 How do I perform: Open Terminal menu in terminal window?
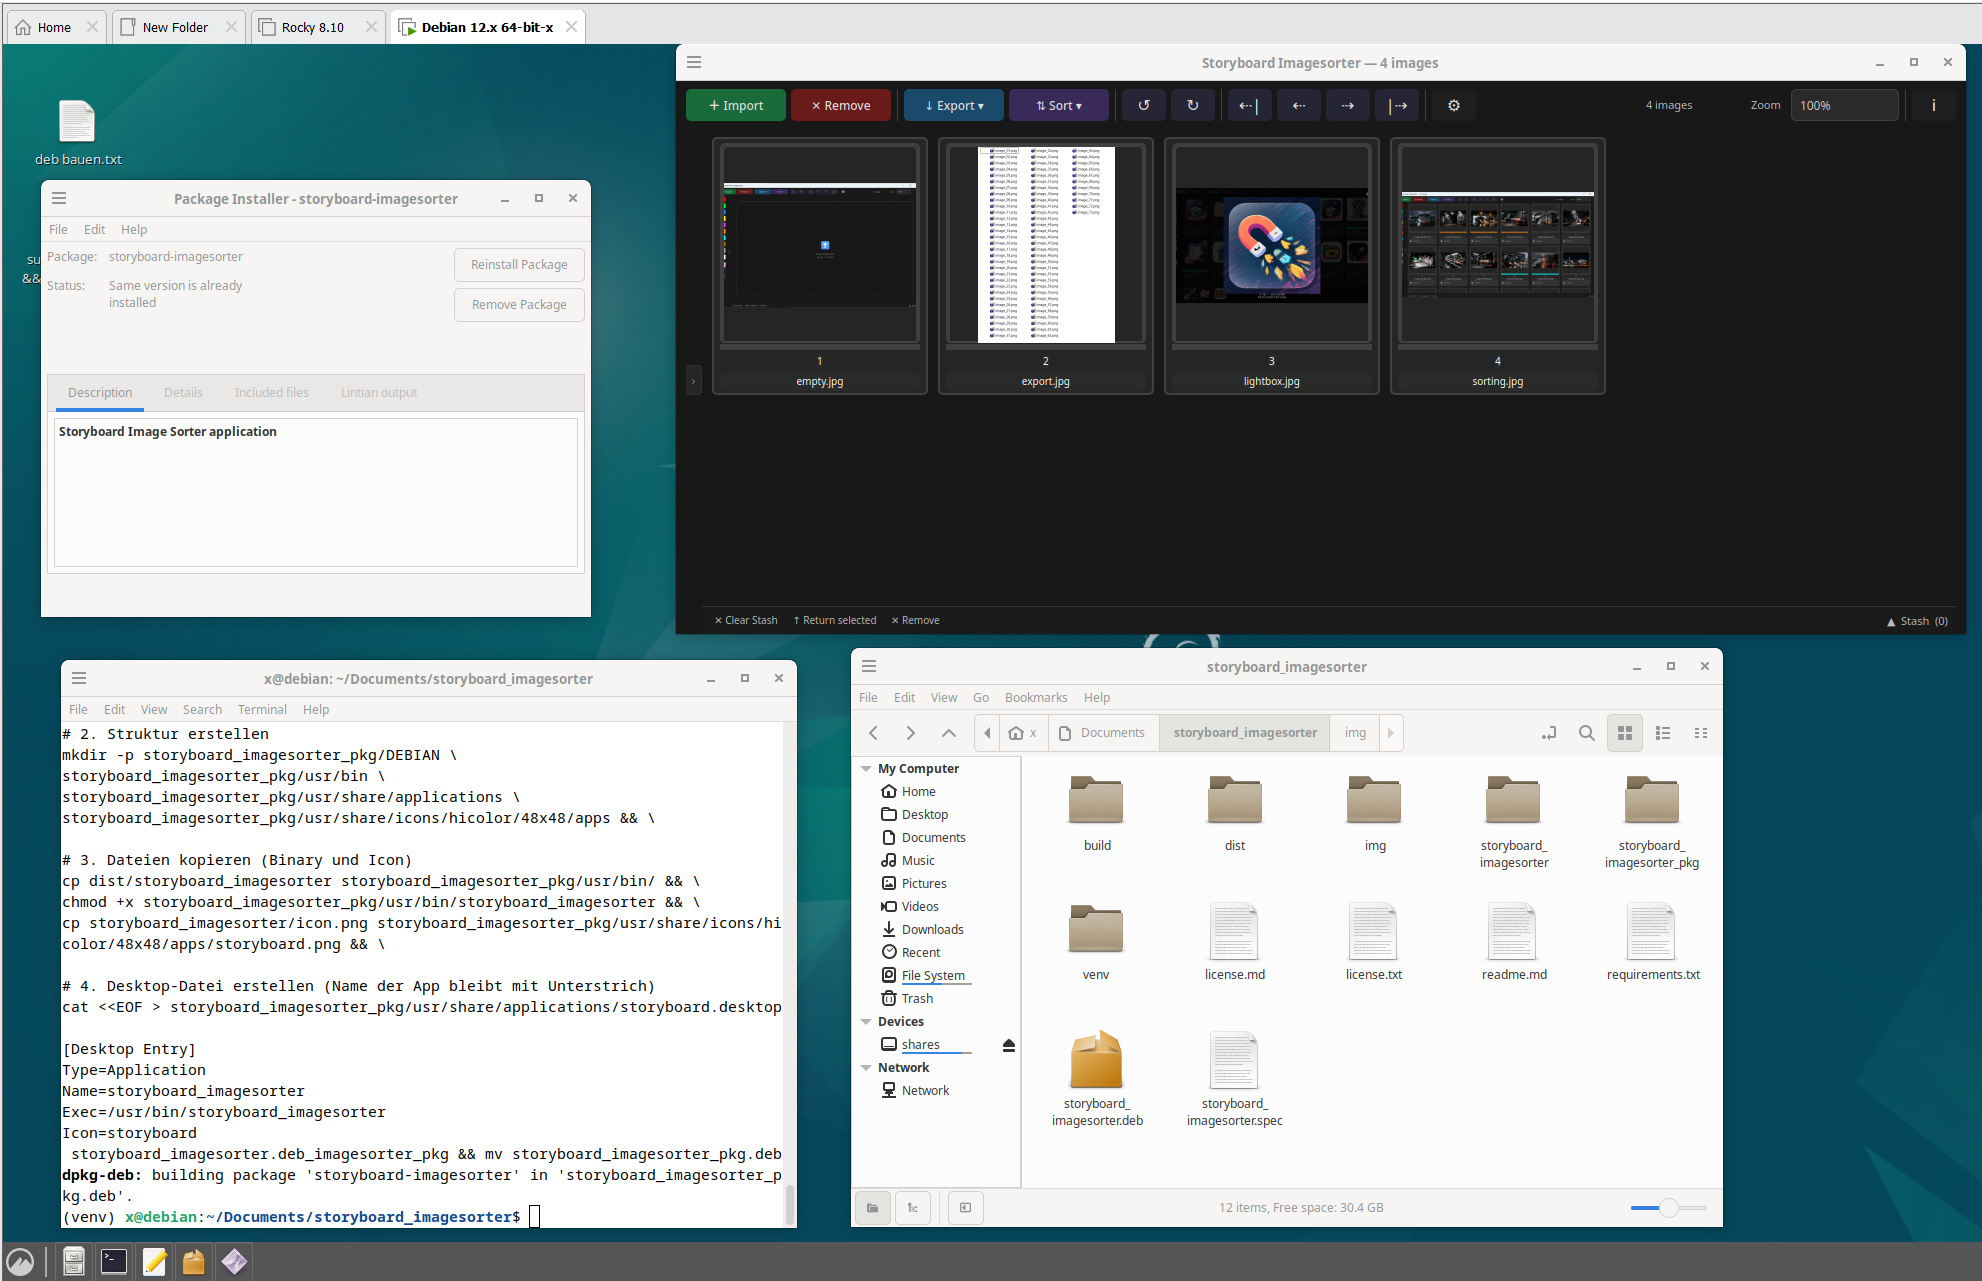[262, 709]
